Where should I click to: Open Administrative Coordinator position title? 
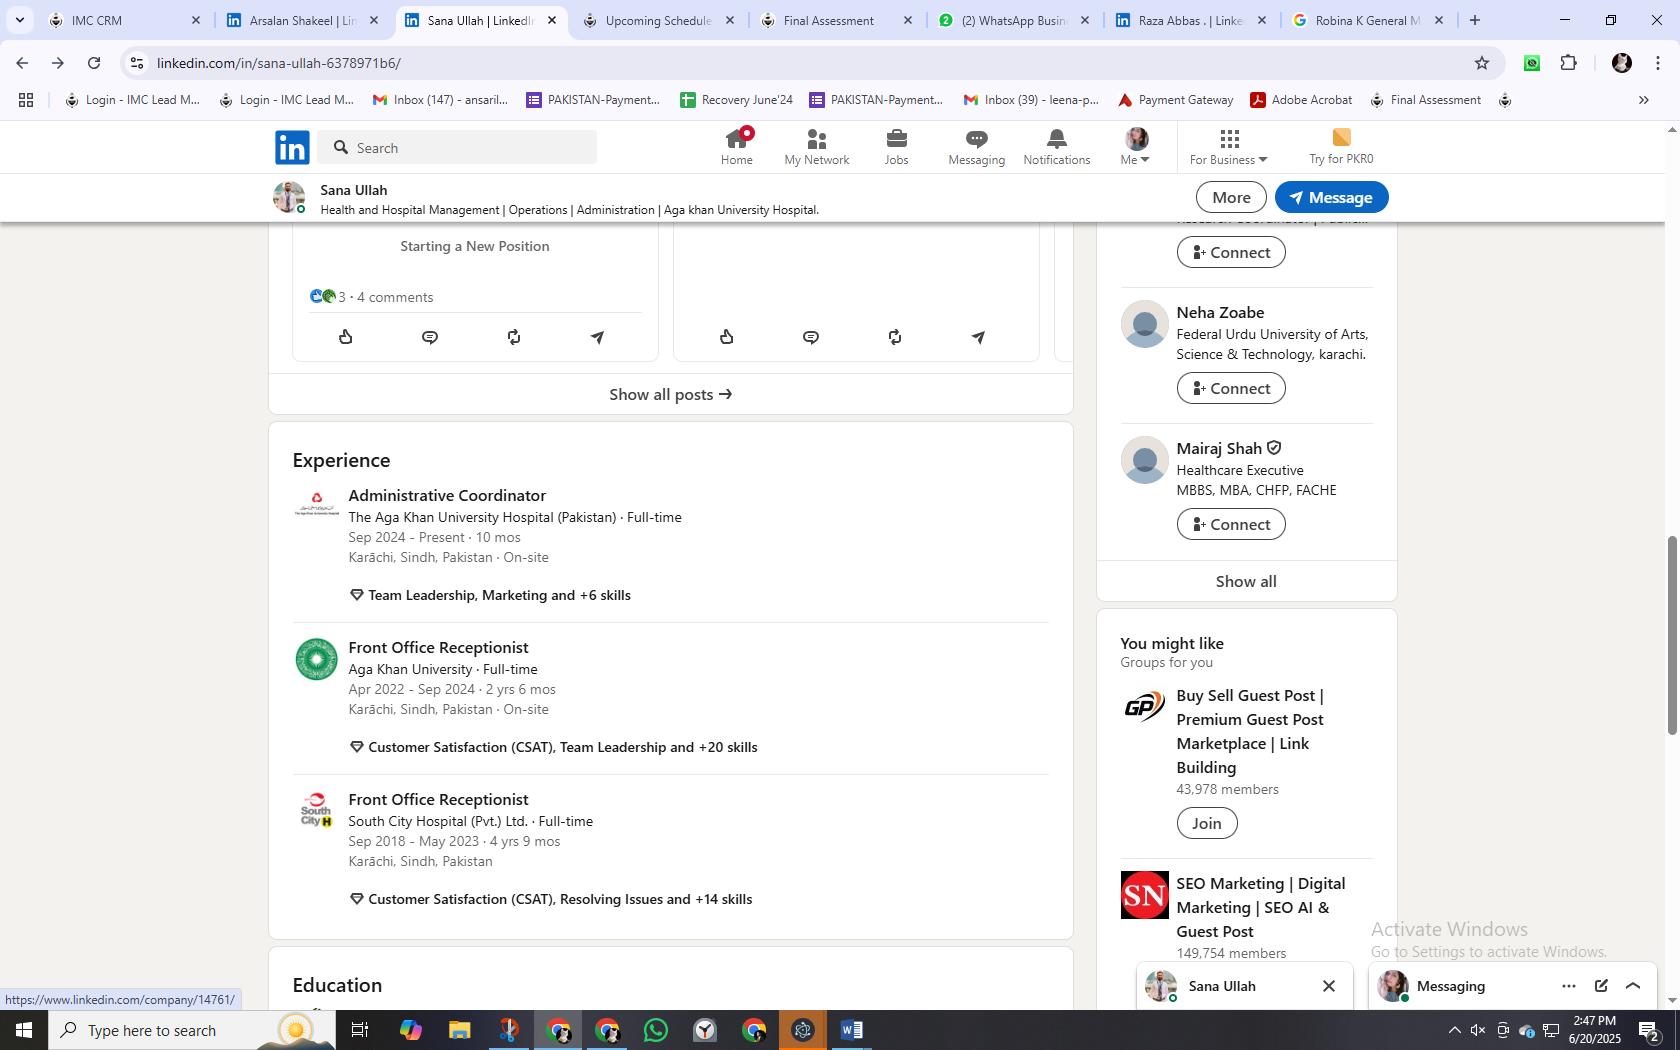[x=447, y=496]
